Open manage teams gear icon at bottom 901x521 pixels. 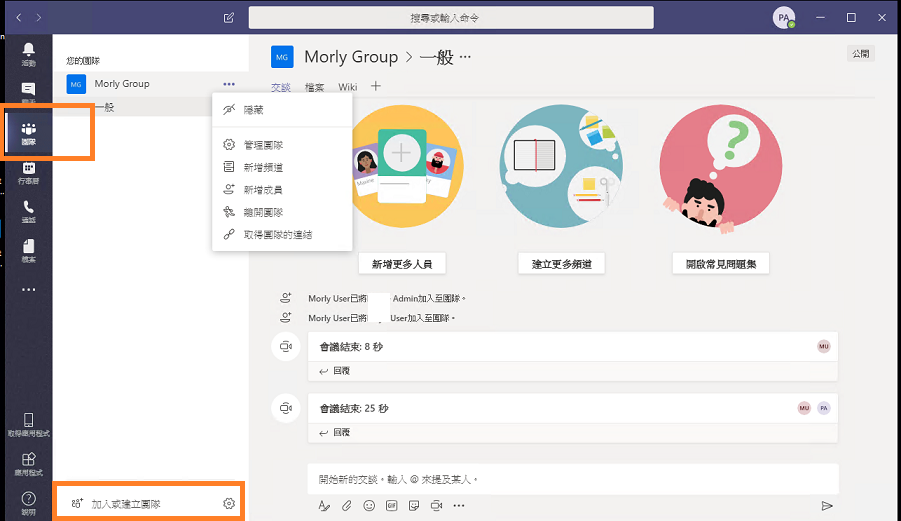point(229,504)
